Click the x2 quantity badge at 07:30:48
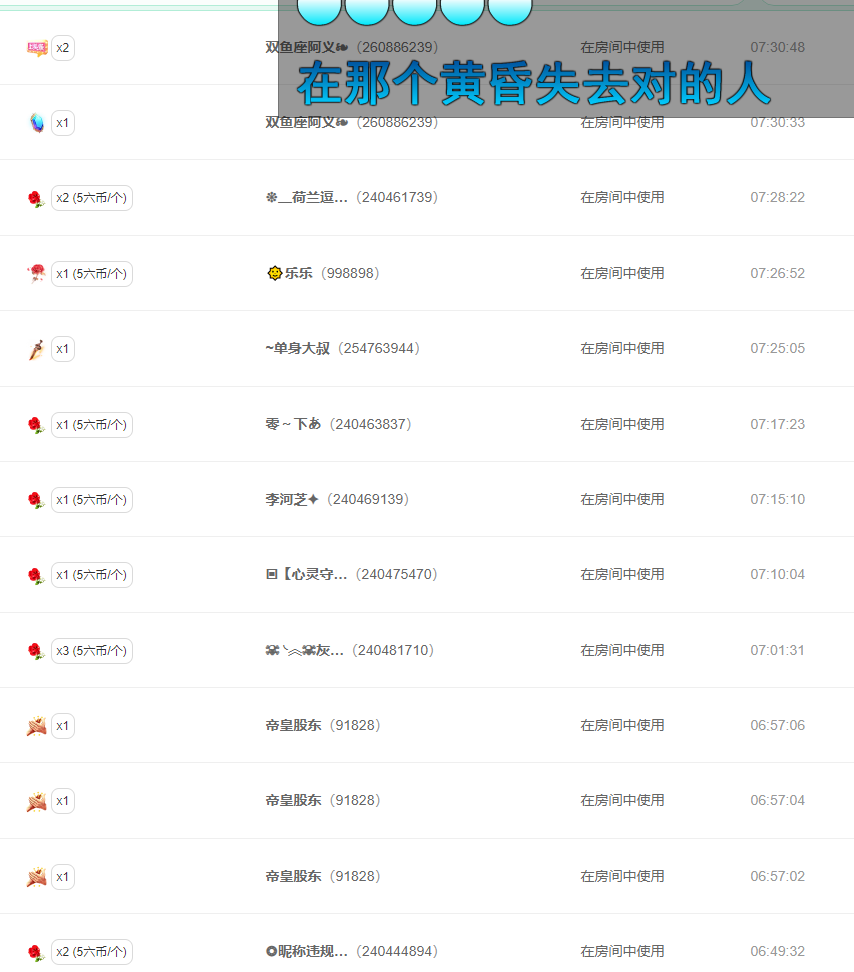 [x=63, y=48]
